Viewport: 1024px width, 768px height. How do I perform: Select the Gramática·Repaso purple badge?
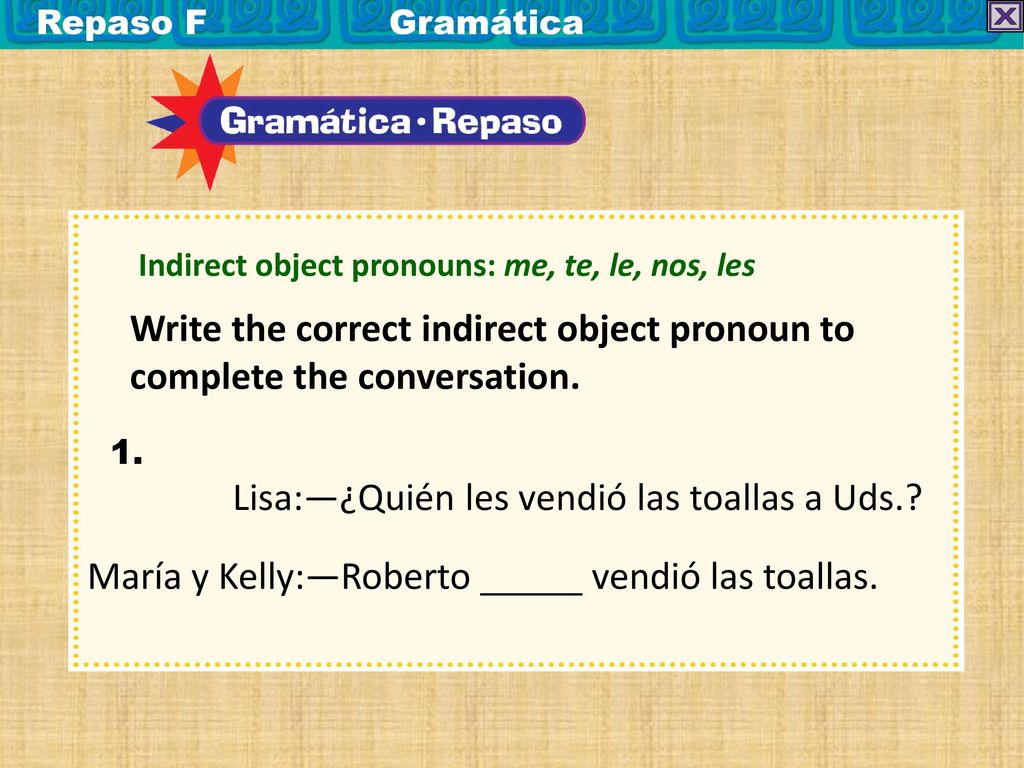391,121
